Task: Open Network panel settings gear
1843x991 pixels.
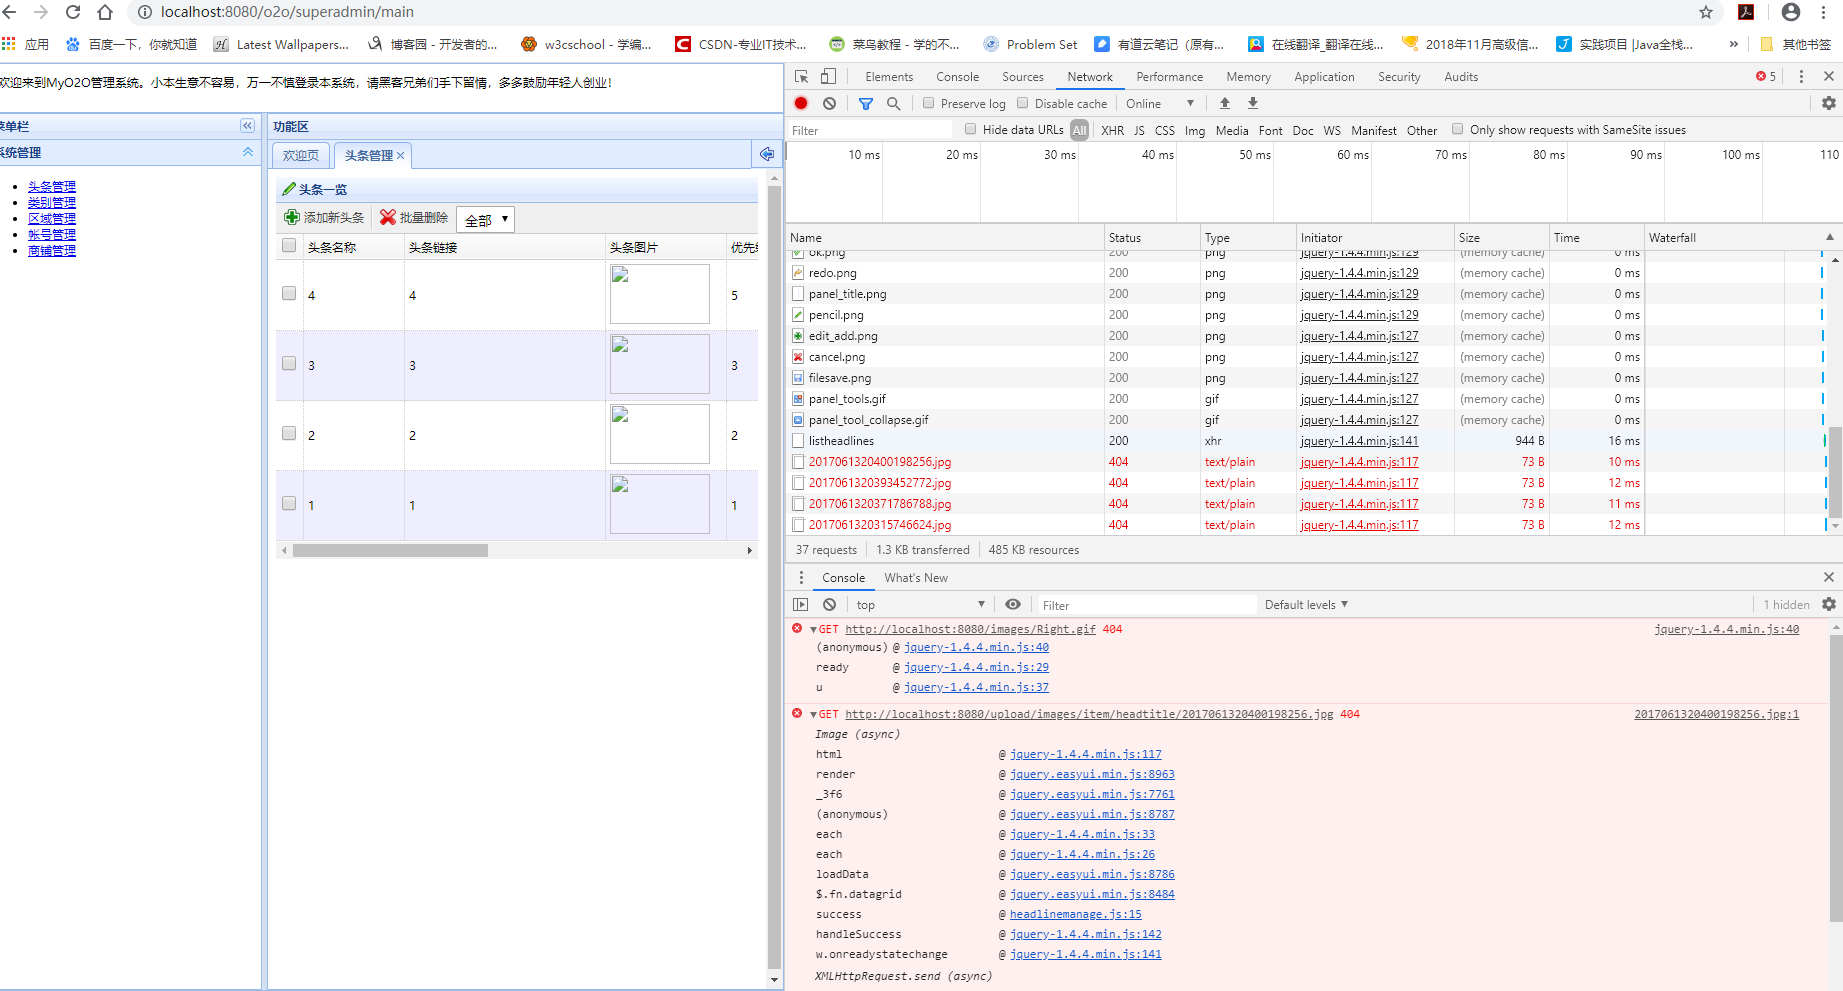Action: 1829,103
